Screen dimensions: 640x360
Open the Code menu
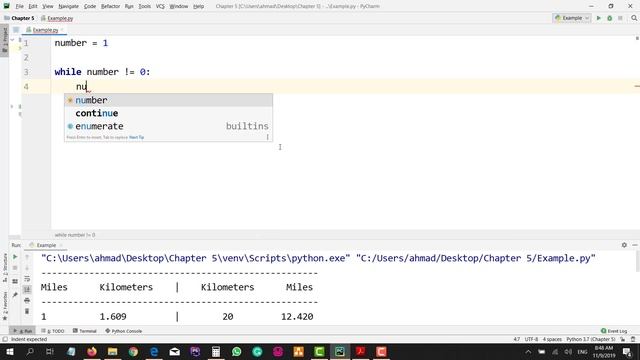pyautogui.click(x=89, y=6)
